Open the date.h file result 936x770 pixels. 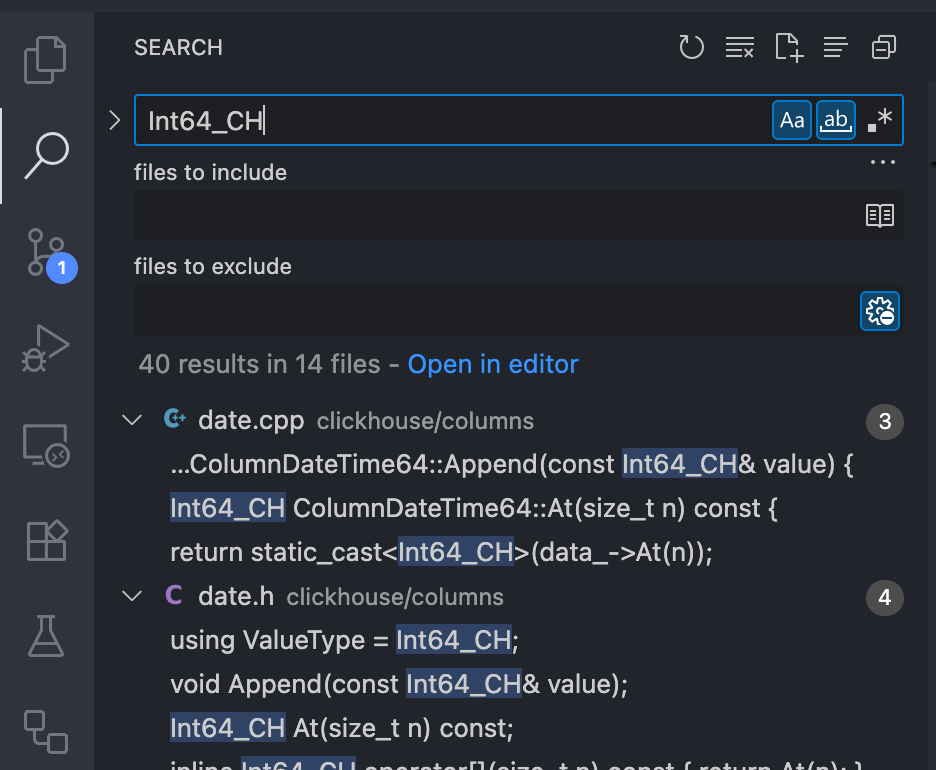(236, 596)
